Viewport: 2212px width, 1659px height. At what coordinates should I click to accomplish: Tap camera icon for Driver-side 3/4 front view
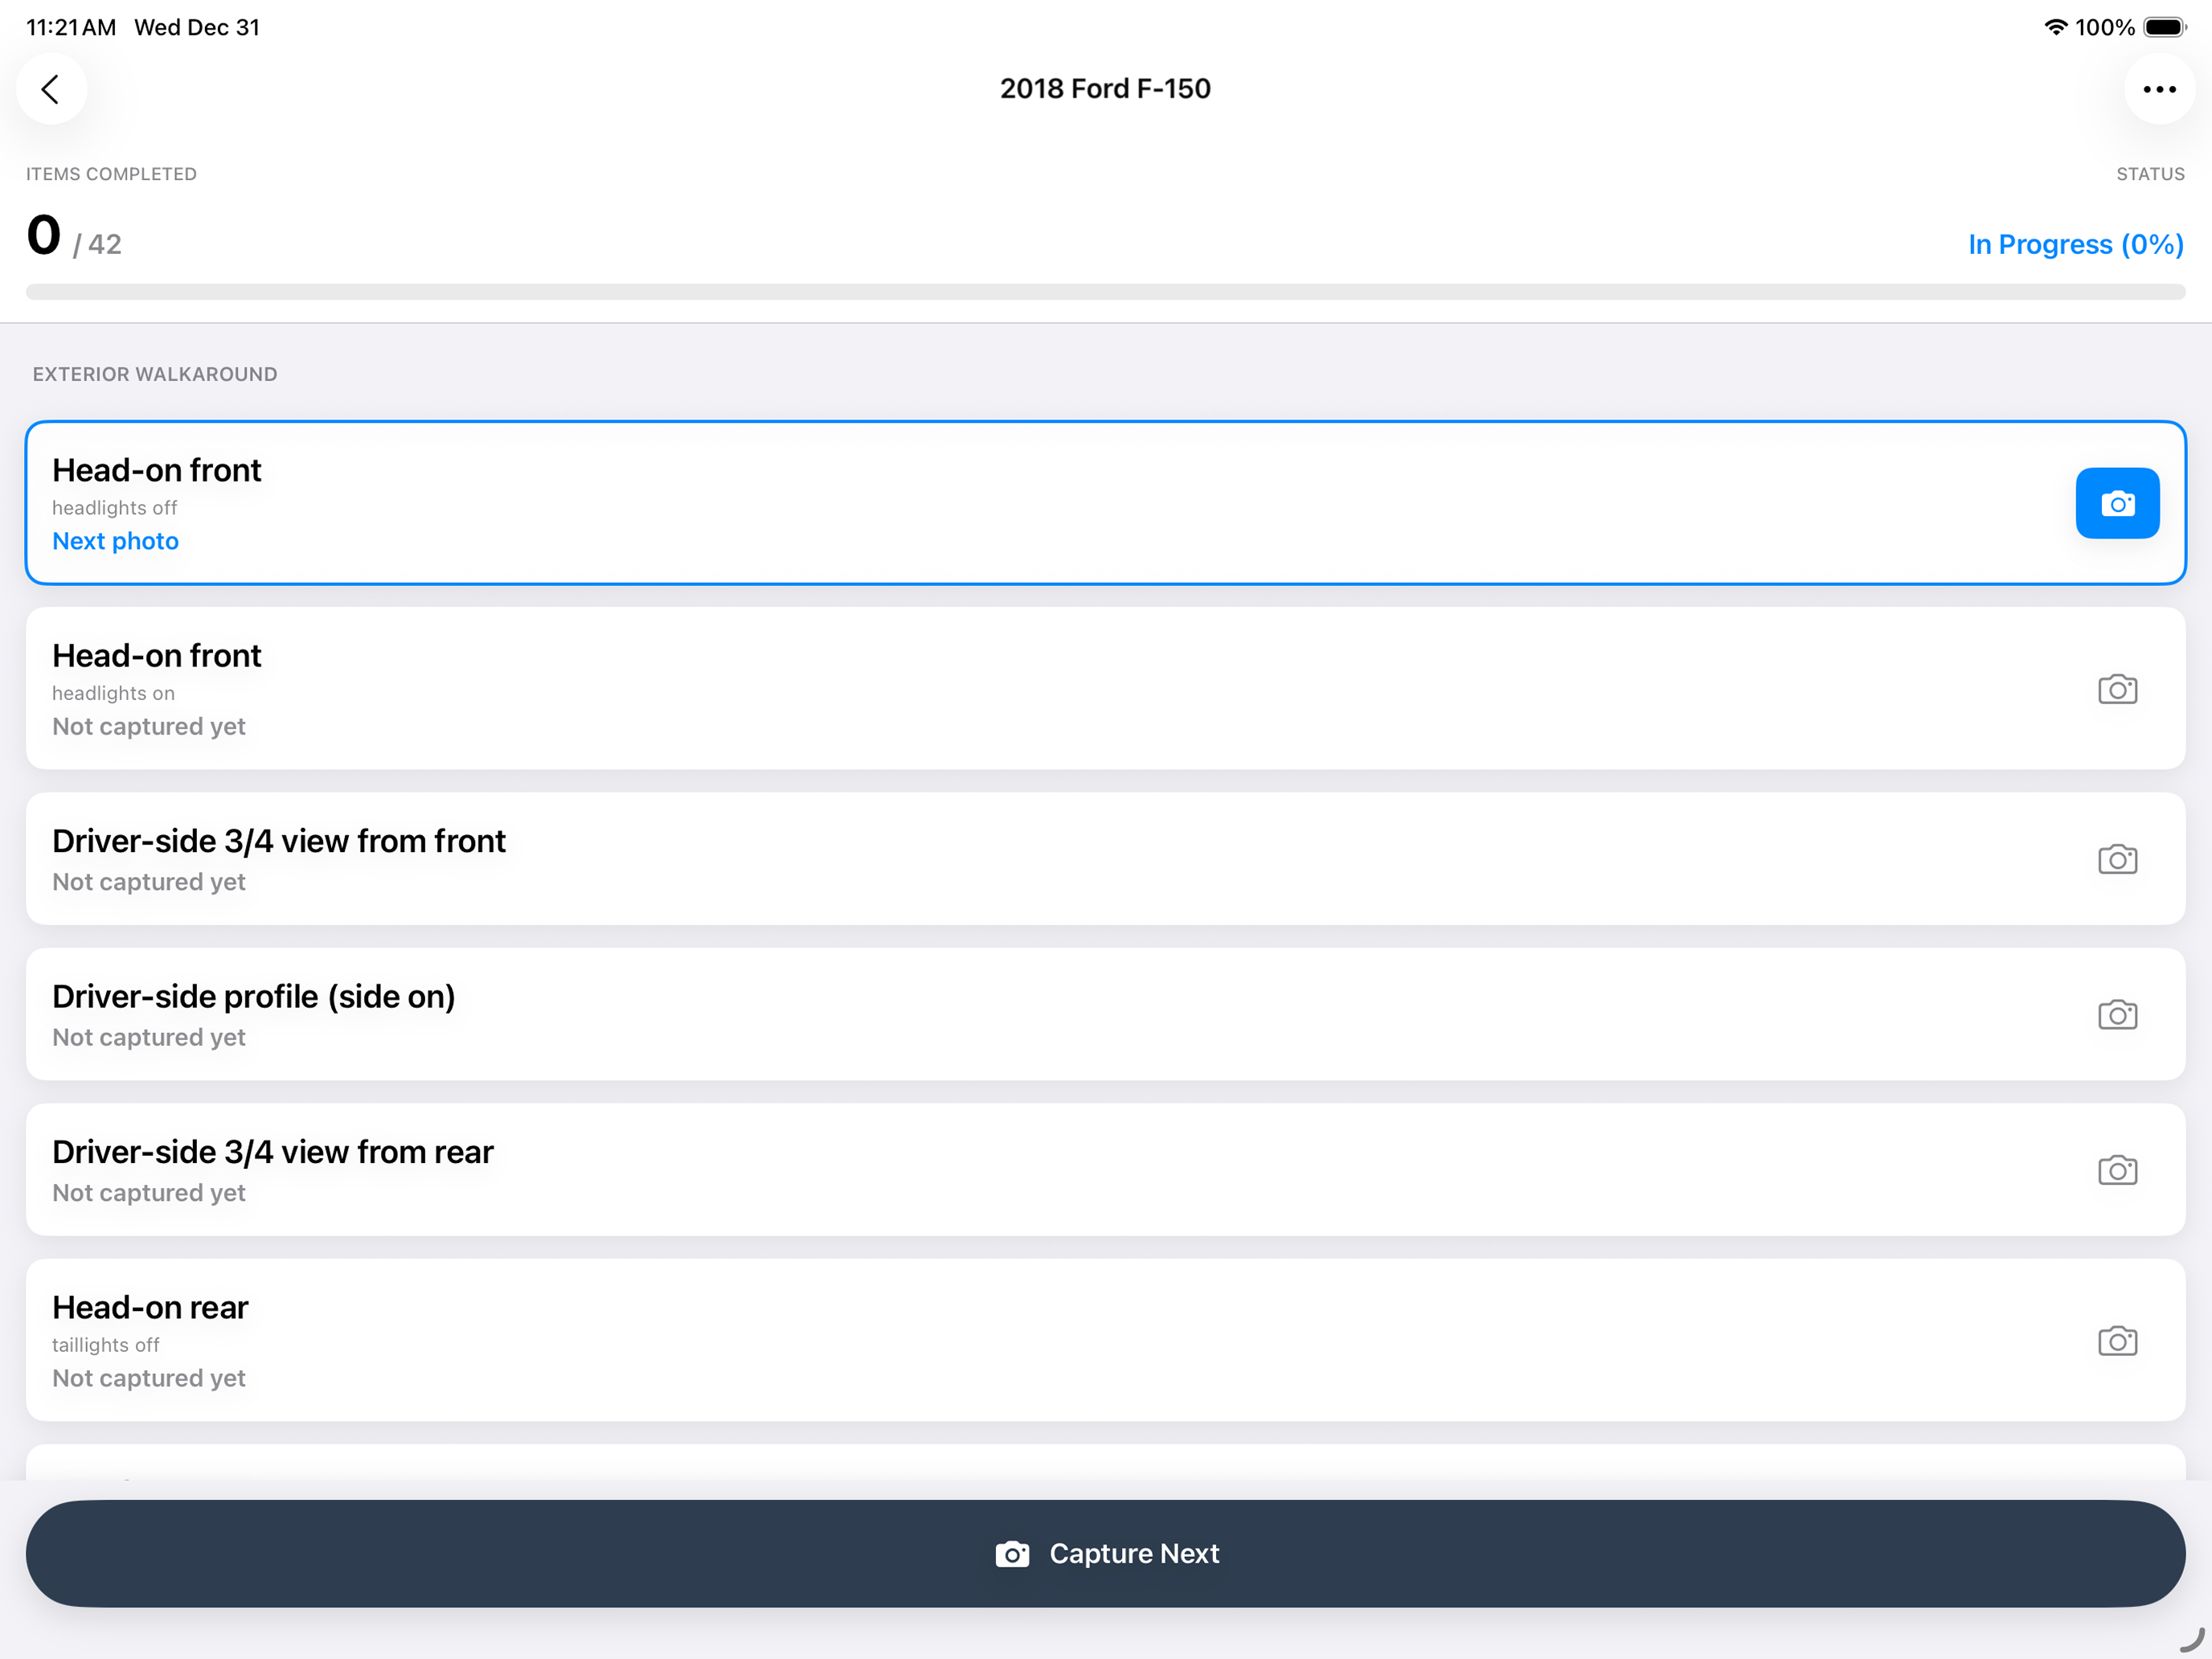2117,859
